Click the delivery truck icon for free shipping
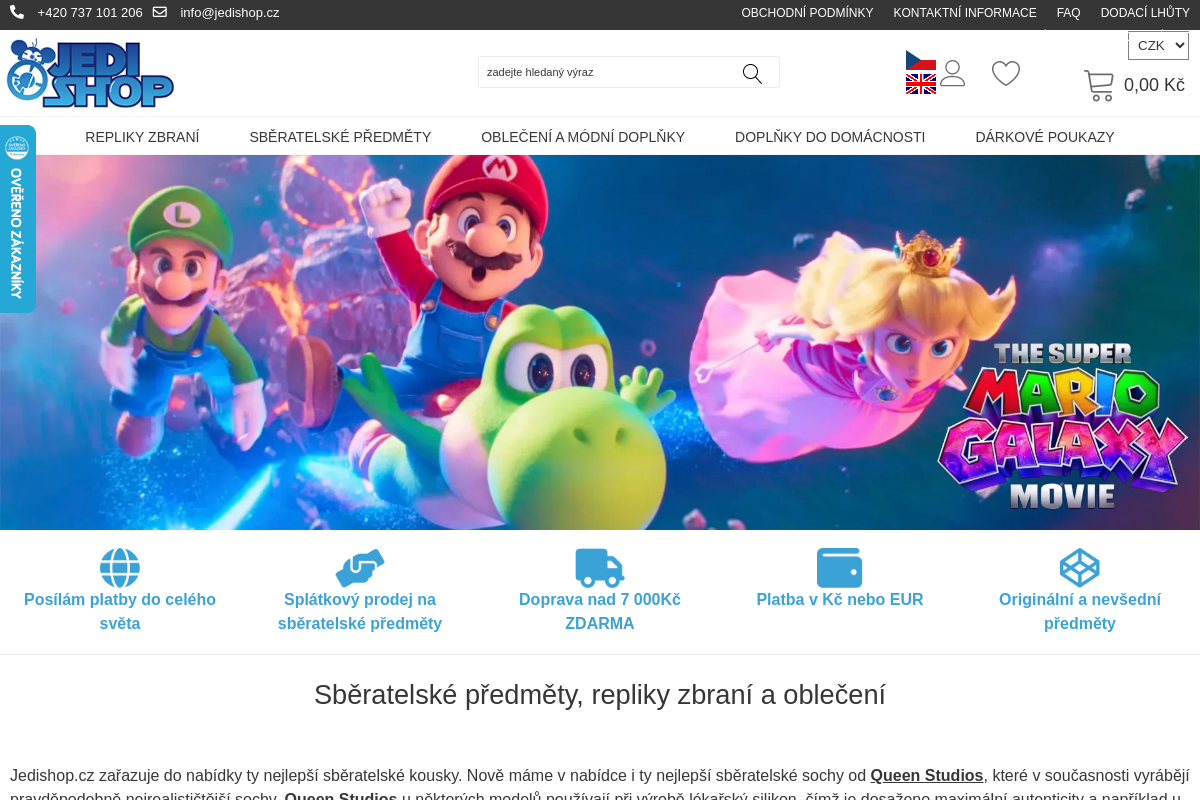 (x=600, y=567)
